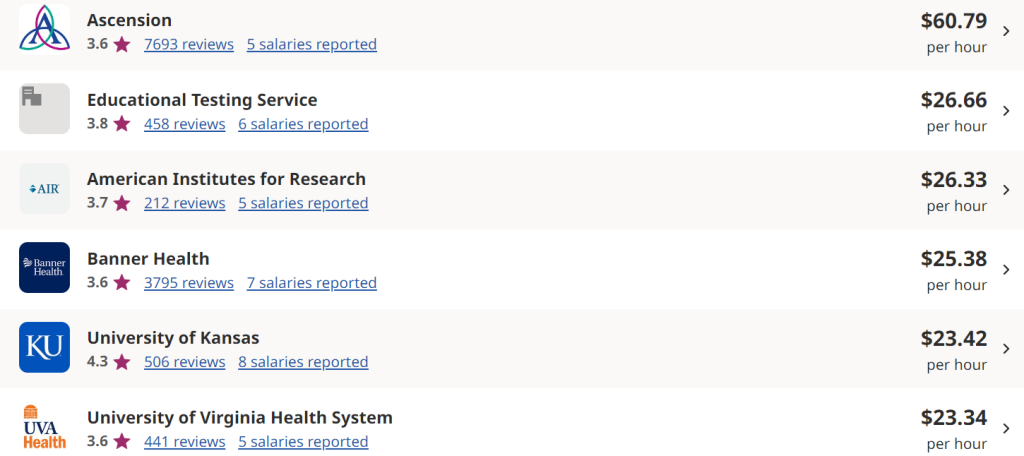
Task: Open the 441 reviews link for UVA Health
Action: [x=185, y=441]
